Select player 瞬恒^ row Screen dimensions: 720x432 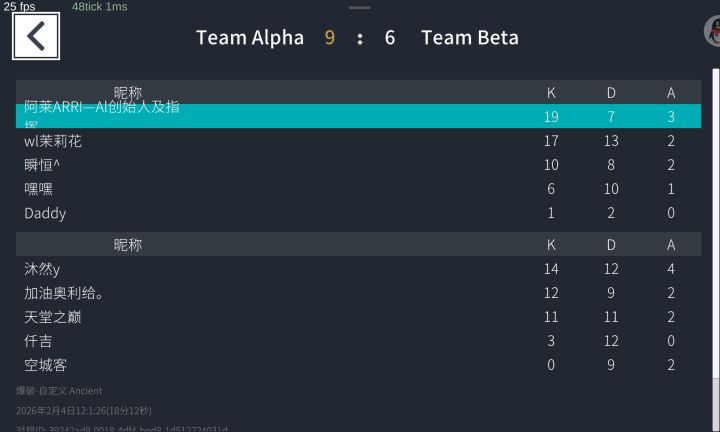pyautogui.click(x=358, y=164)
